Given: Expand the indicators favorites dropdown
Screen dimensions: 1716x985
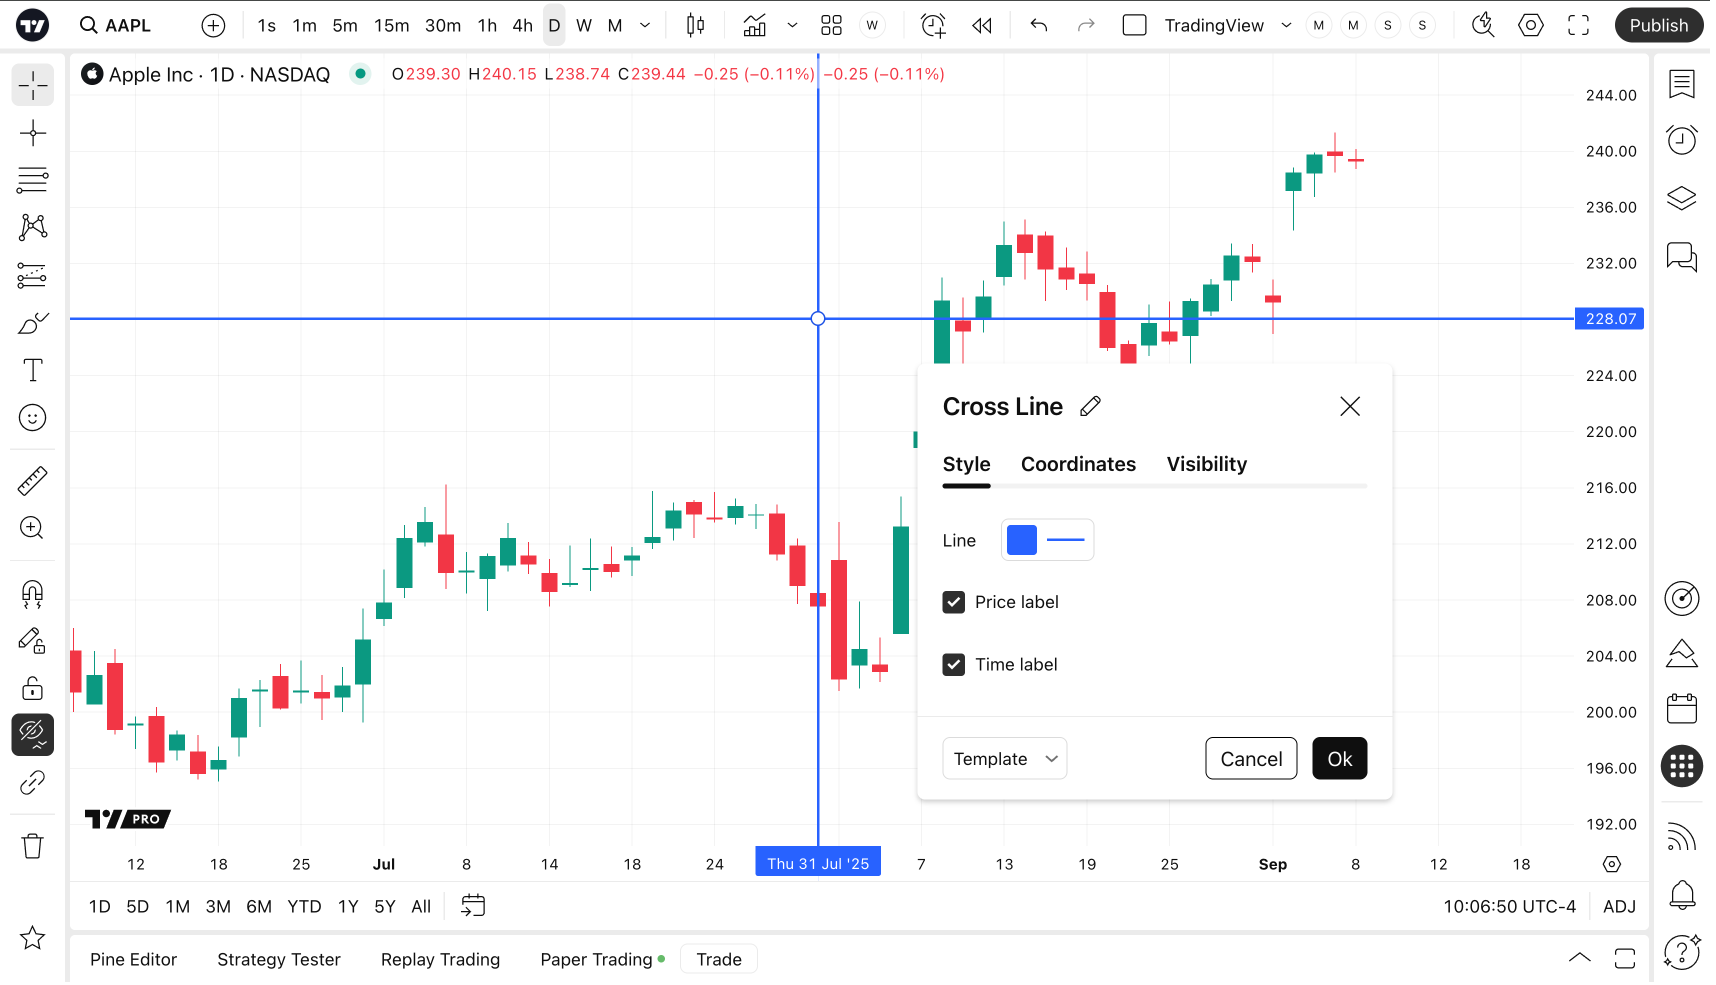Looking at the screenshot, I should (793, 26).
